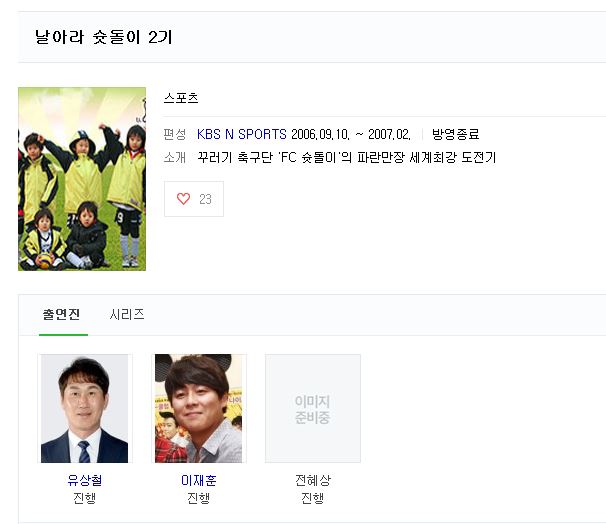Open the 출연진 tab
Screen dimensions: 606x524
(x=61, y=314)
